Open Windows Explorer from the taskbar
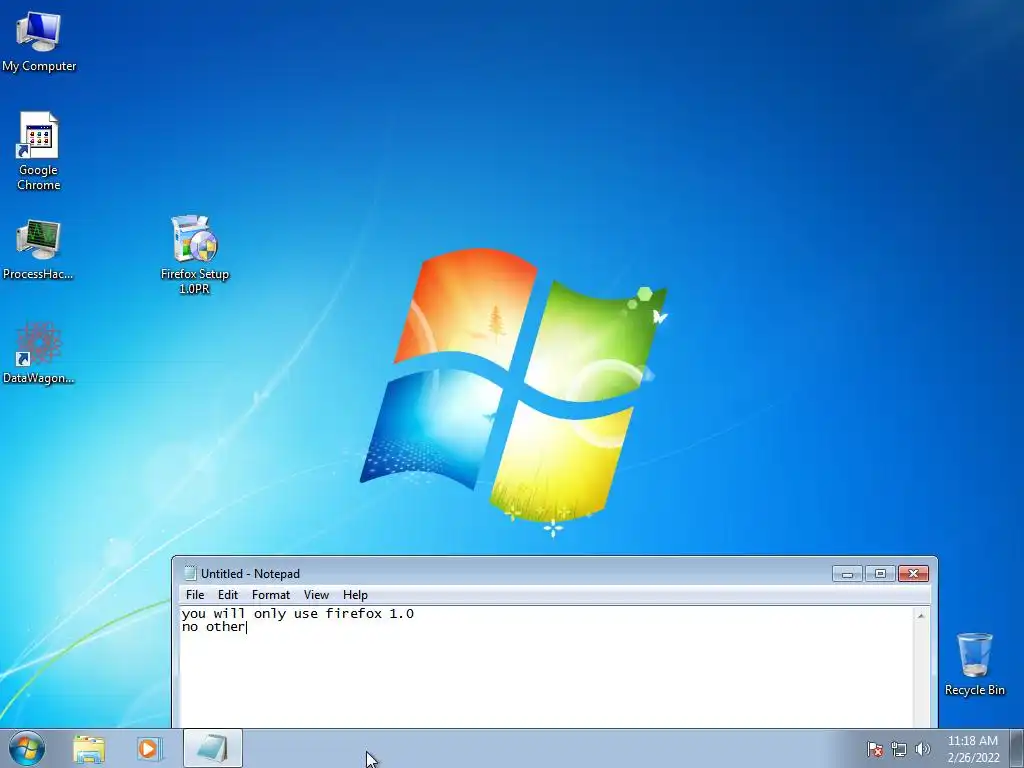Image resolution: width=1024 pixels, height=768 pixels. (x=89, y=748)
